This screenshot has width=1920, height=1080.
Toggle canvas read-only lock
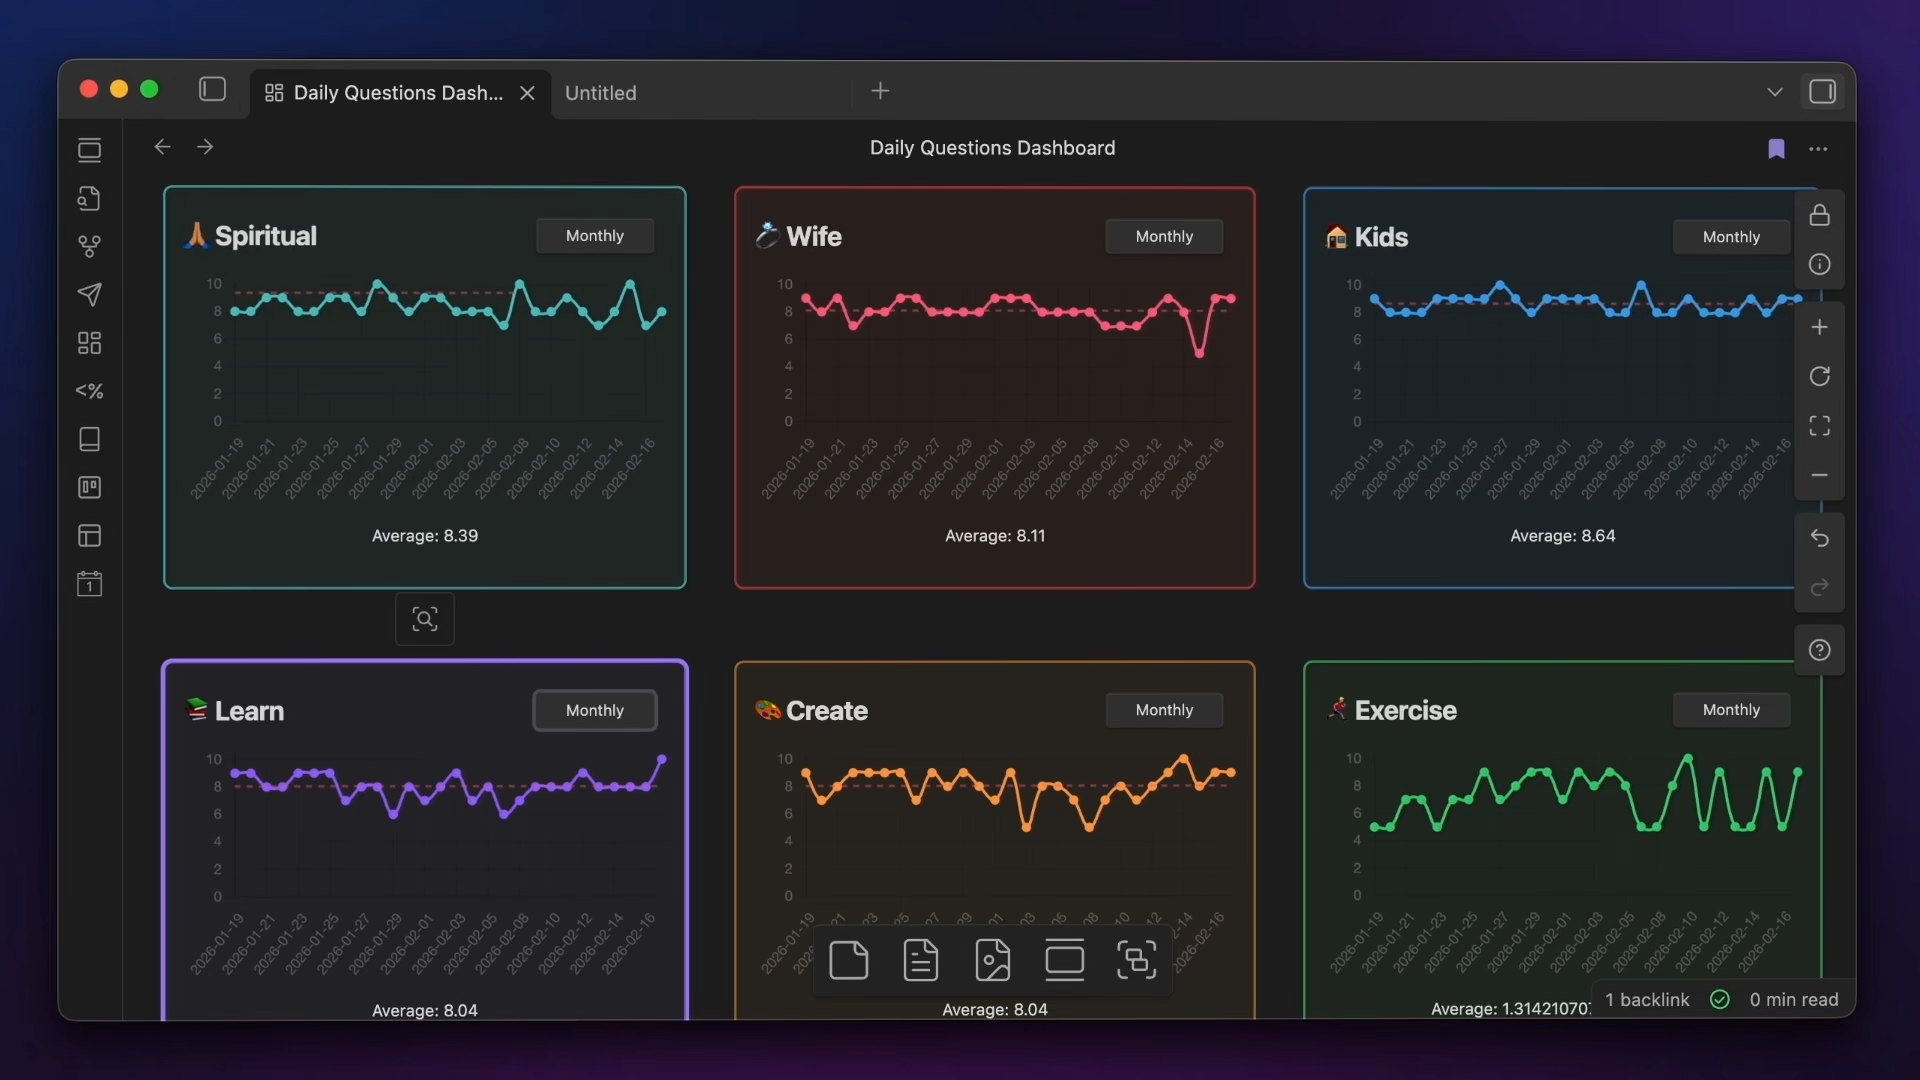pyautogui.click(x=1819, y=215)
